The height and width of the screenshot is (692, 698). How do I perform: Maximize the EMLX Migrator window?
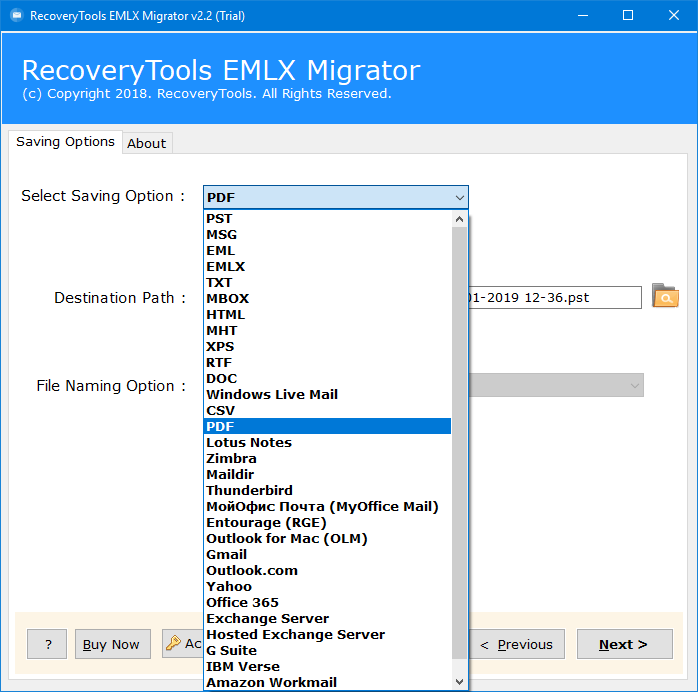628,16
